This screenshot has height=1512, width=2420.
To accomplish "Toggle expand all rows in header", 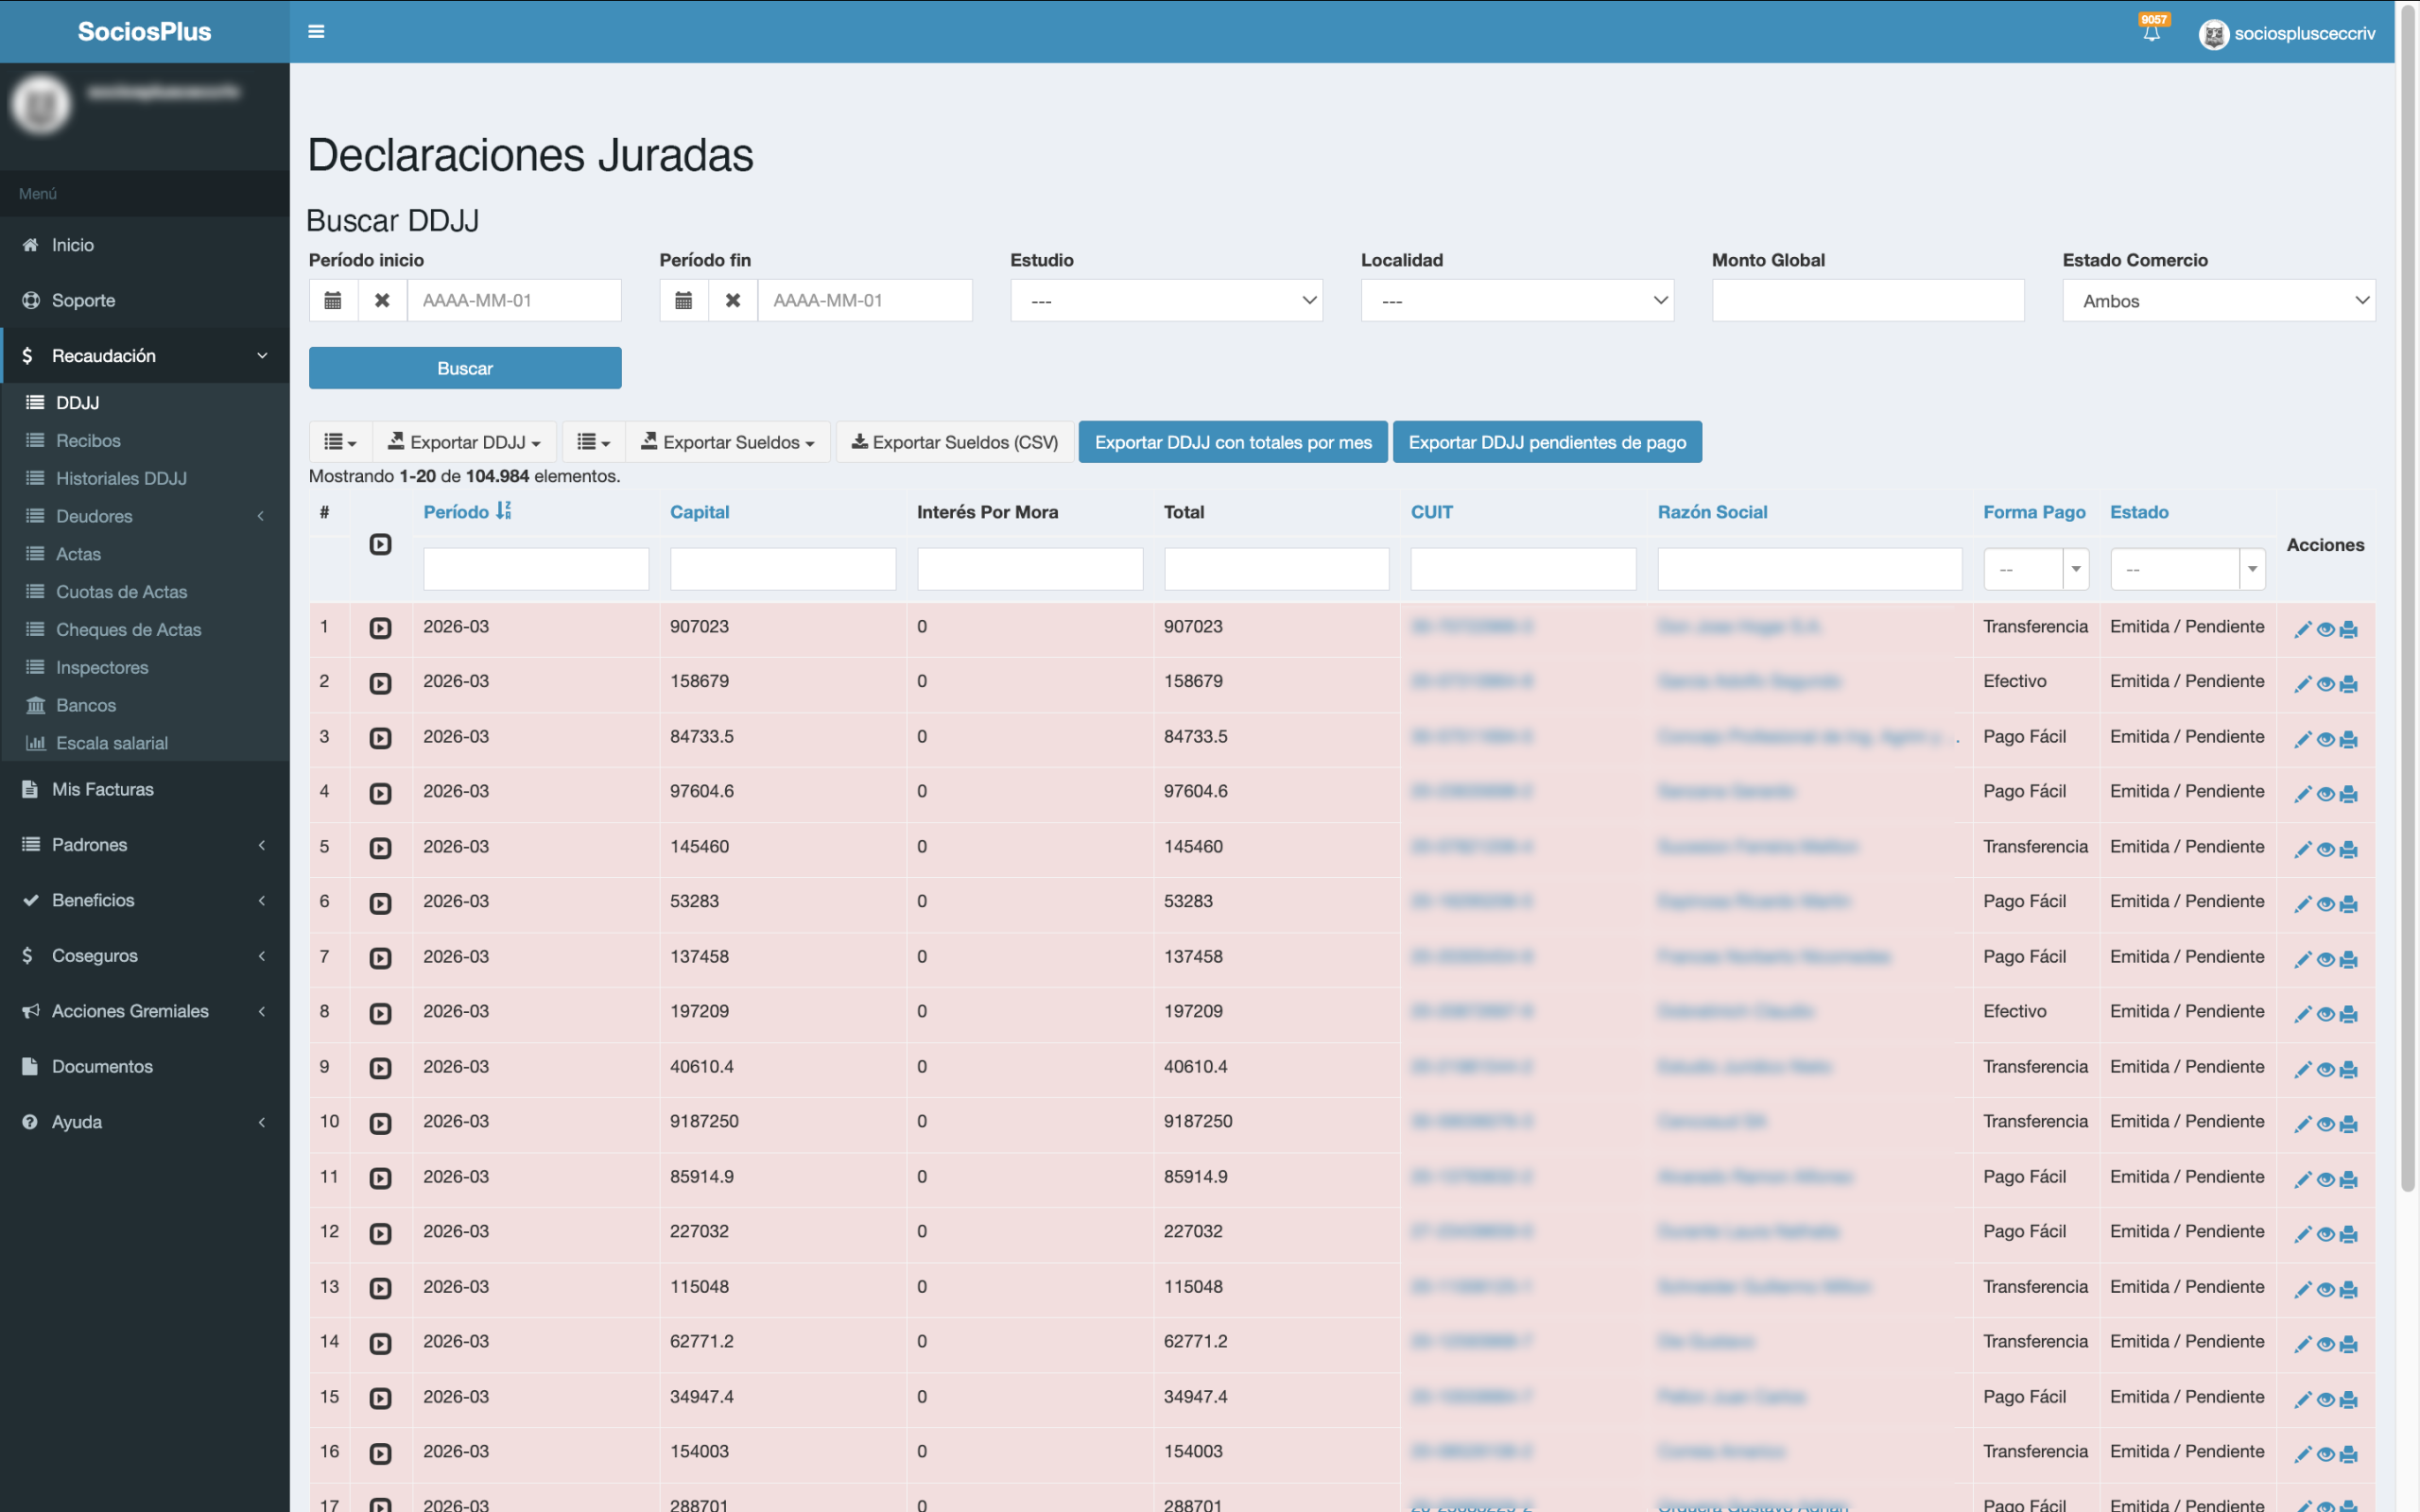I will click(x=380, y=544).
